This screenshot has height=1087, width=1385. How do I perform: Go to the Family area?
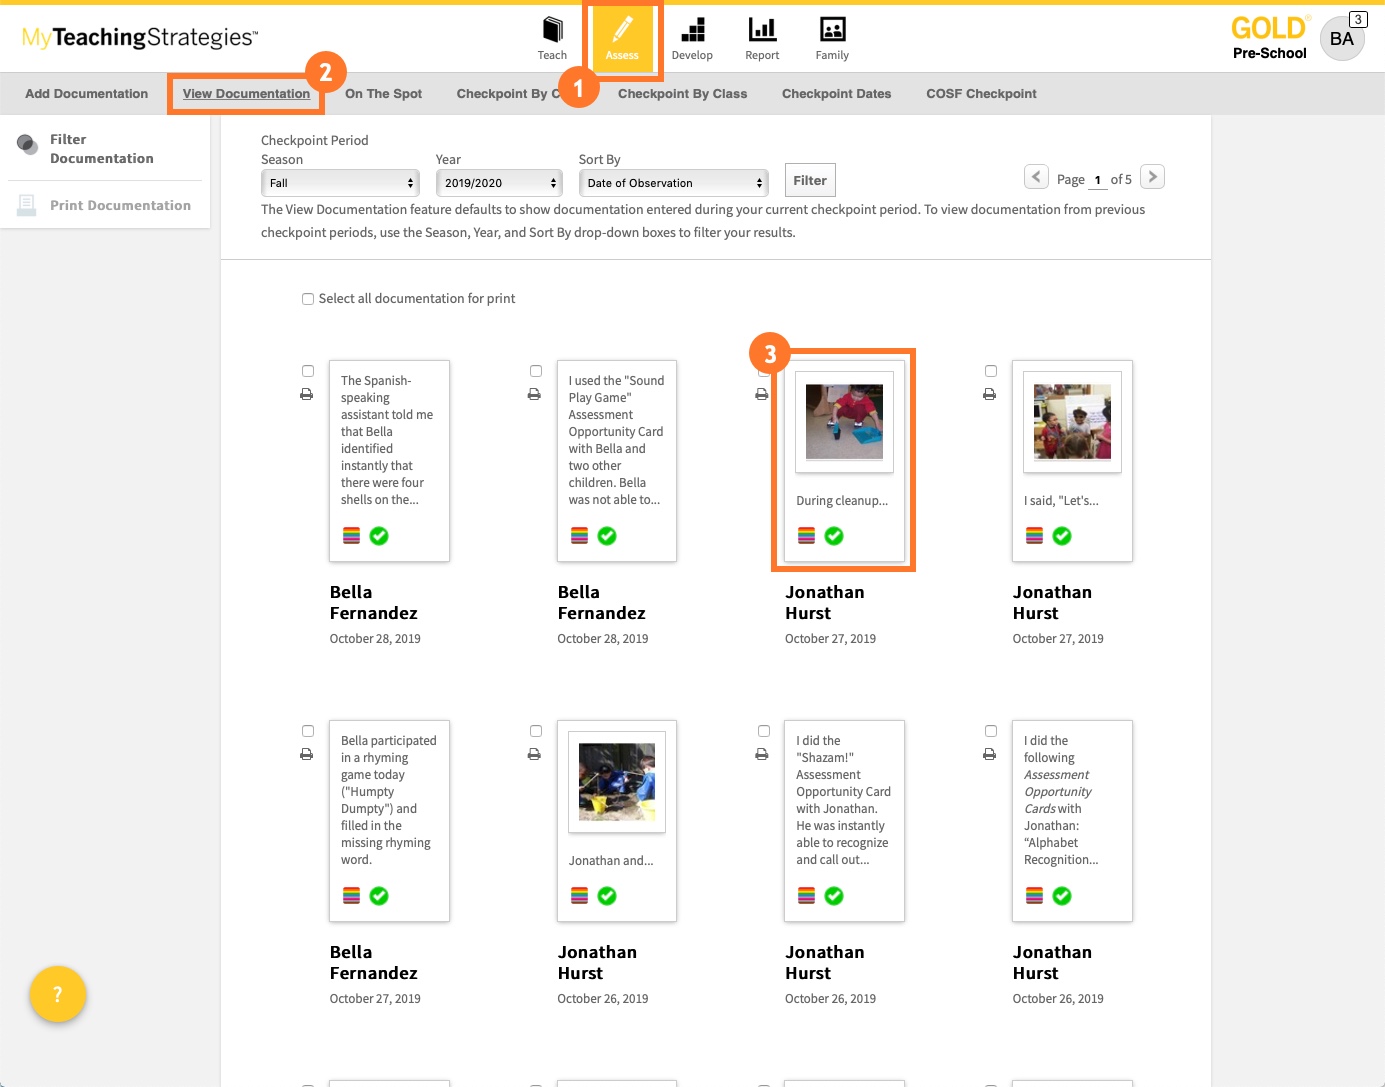(831, 37)
